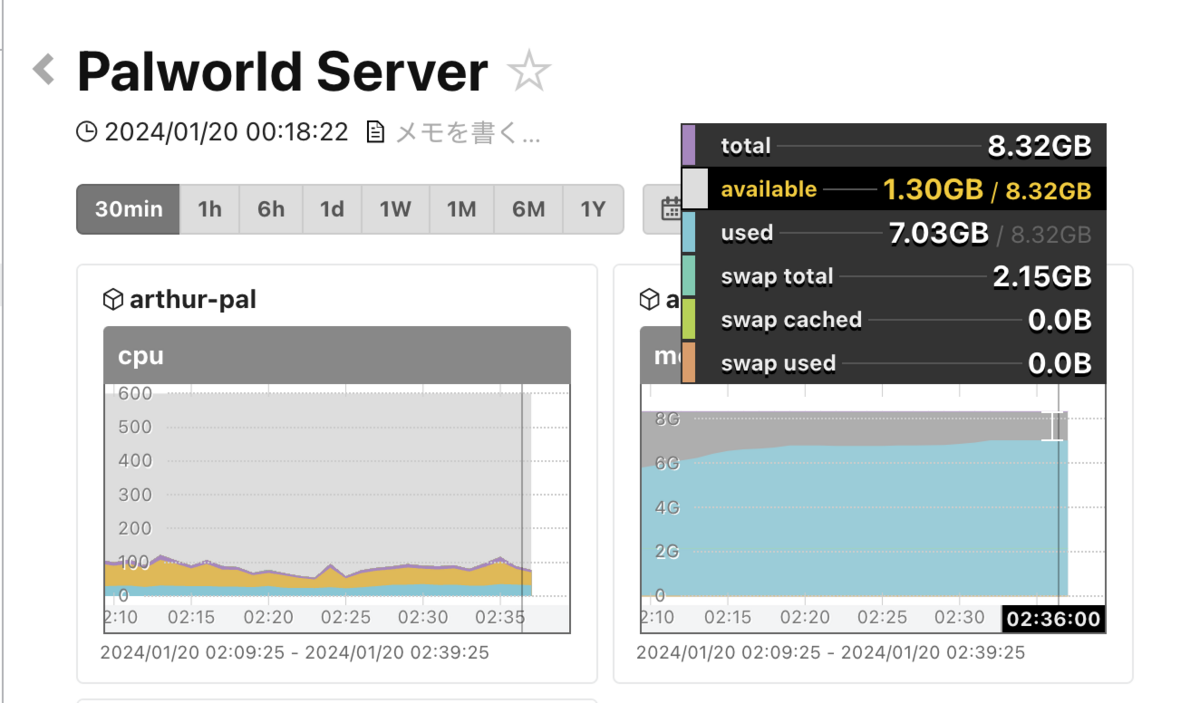The image size is (1200, 703).
Task: Click the Palworld Server title
Action: (282, 72)
